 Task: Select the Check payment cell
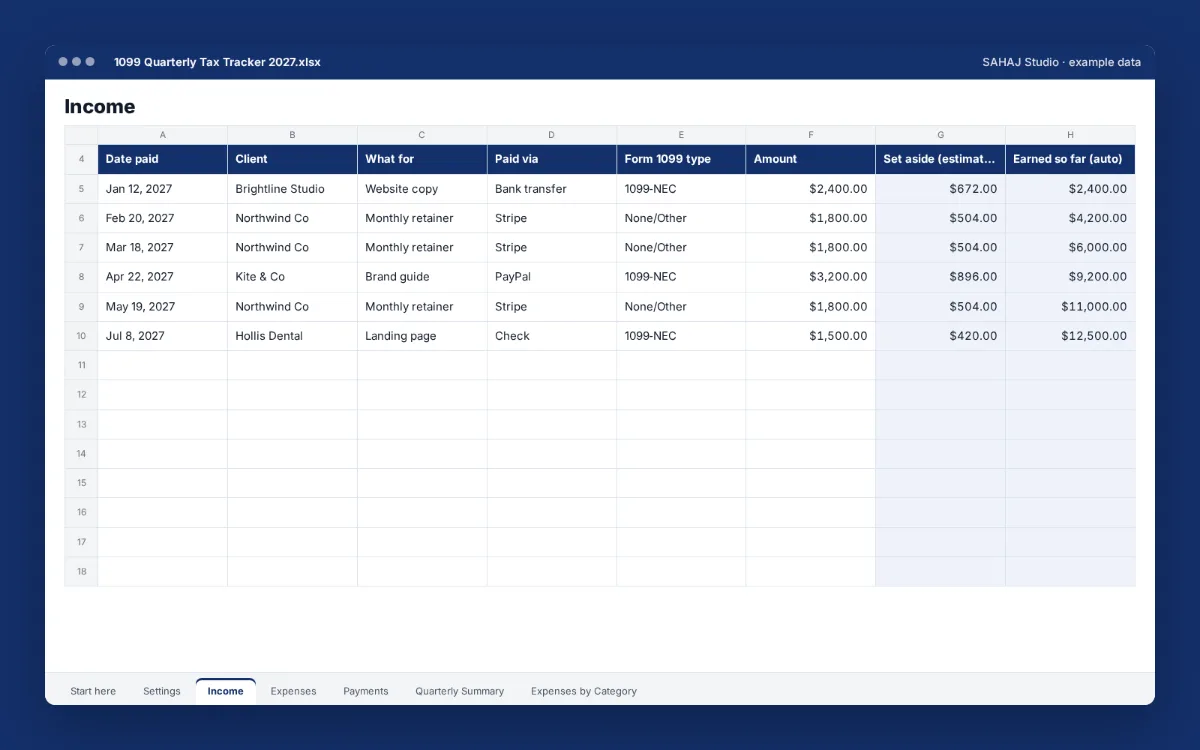coord(552,336)
